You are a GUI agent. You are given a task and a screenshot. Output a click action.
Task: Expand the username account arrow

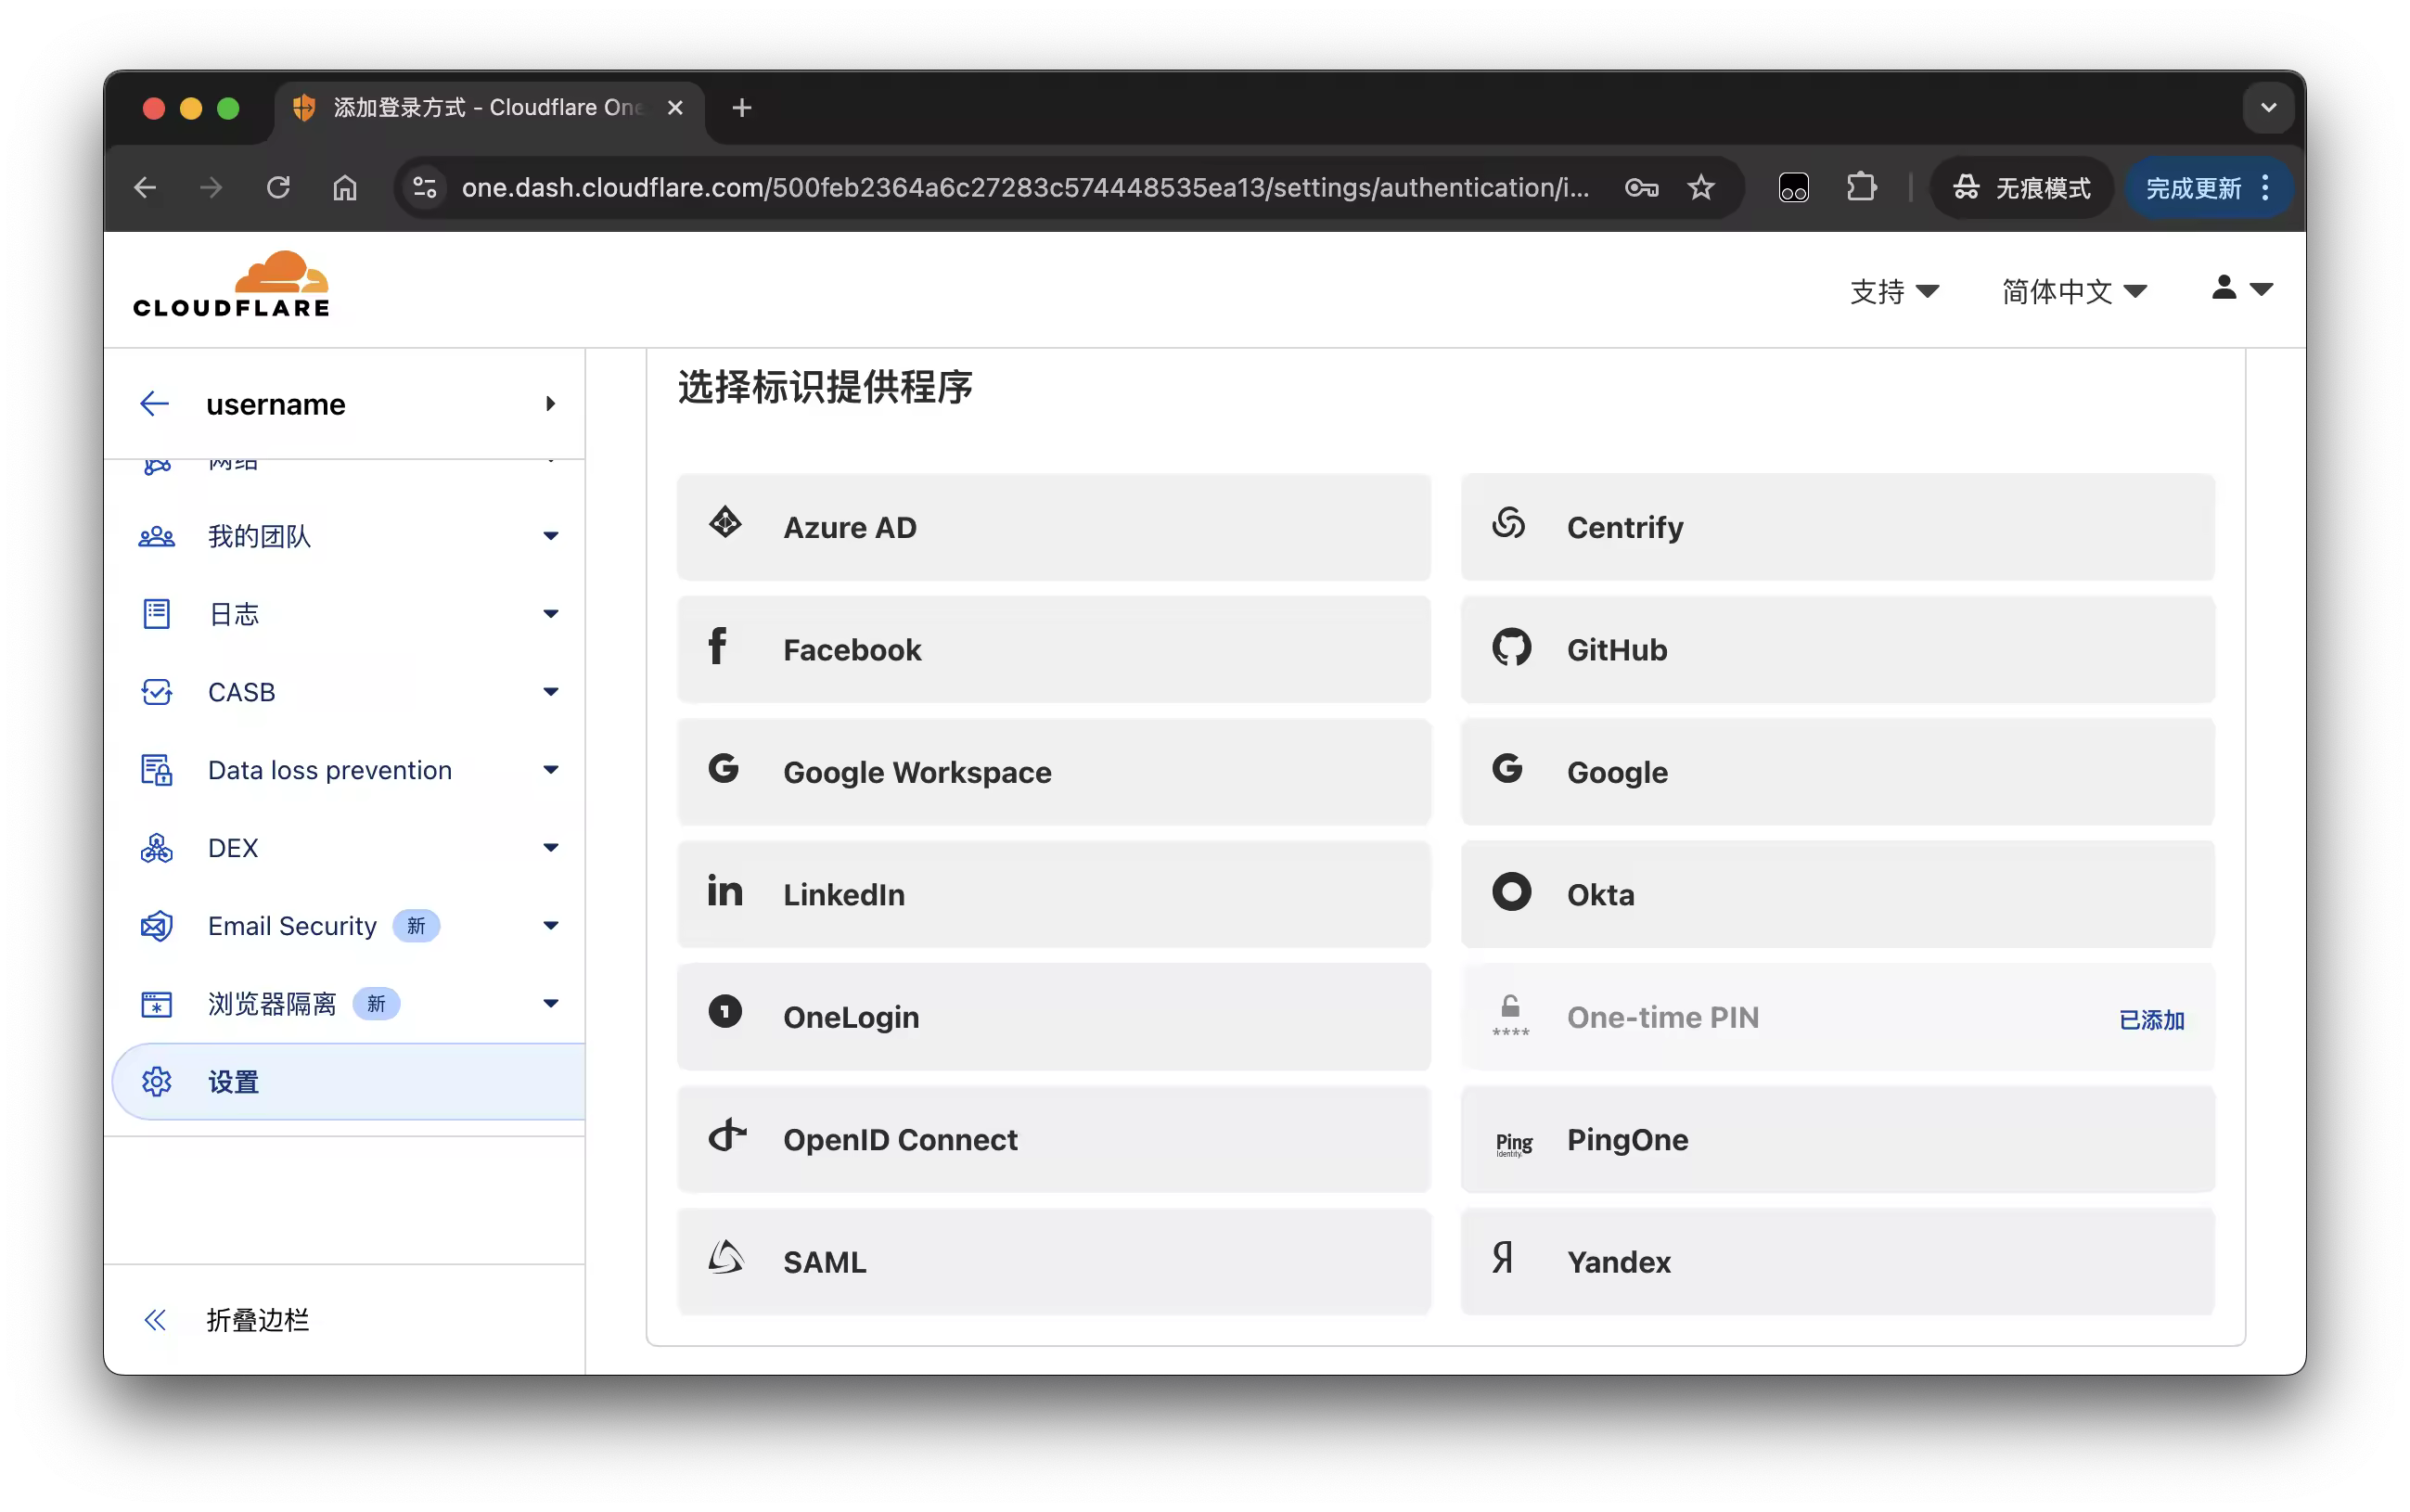(550, 404)
